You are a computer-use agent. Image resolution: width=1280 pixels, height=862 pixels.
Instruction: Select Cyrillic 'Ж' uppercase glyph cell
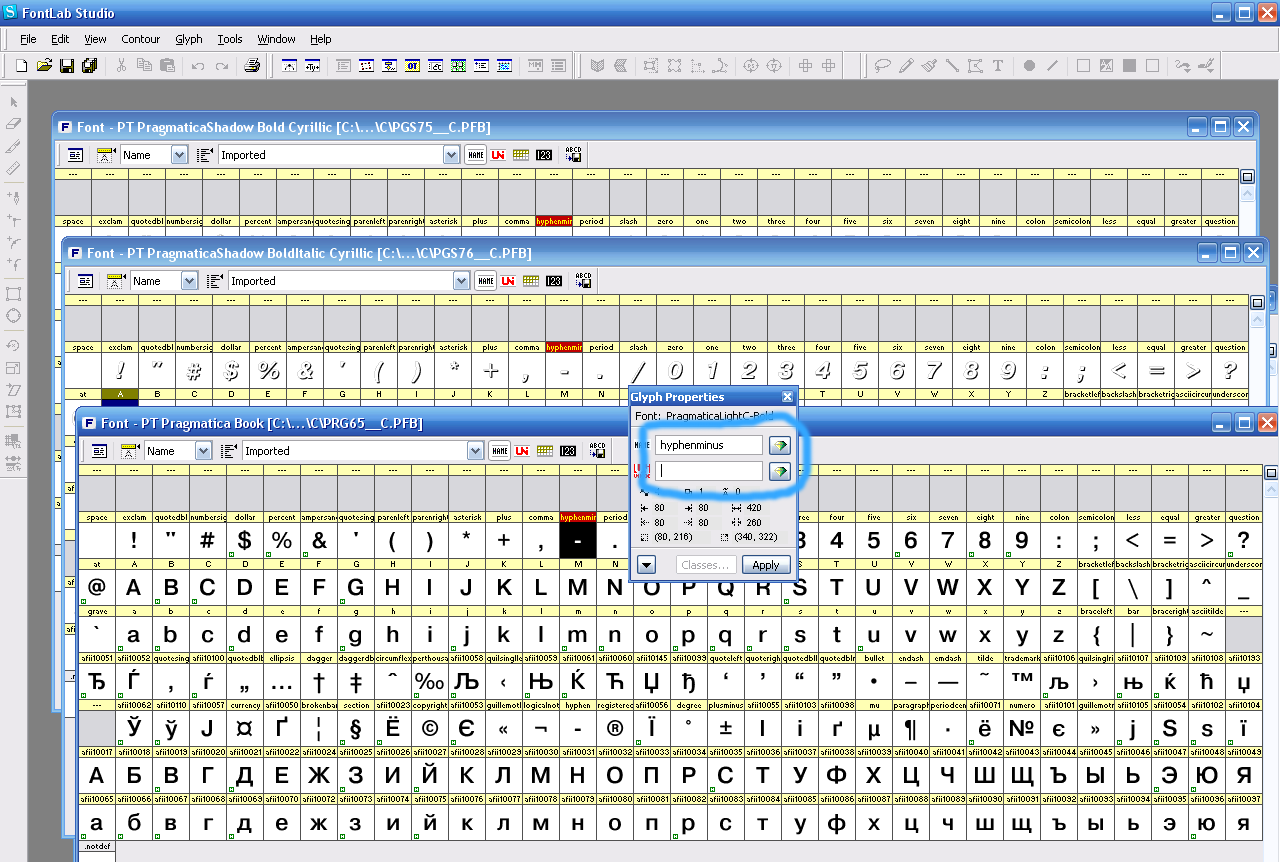click(319, 774)
